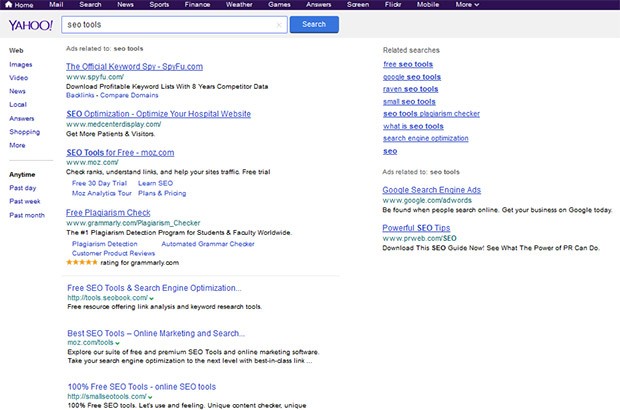Go to News in the top navigation bar

pos(125,4)
